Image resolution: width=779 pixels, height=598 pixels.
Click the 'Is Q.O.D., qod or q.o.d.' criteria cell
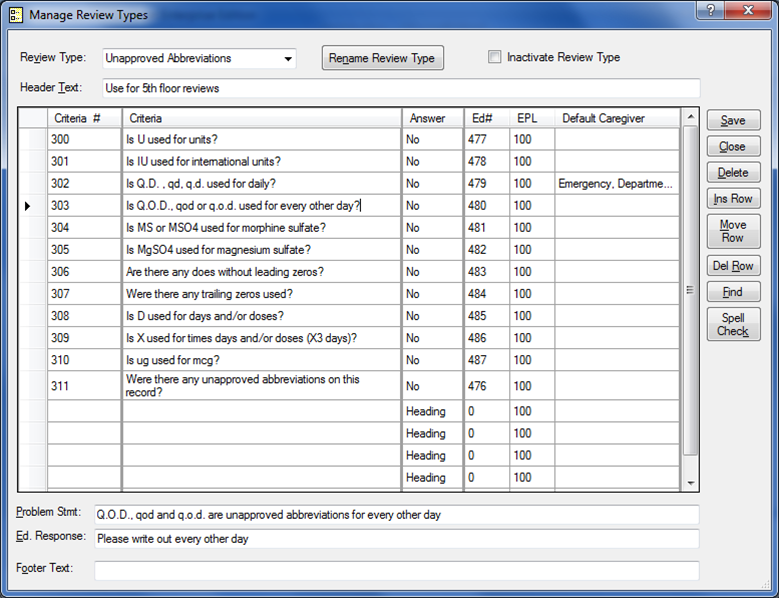[261, 206]
